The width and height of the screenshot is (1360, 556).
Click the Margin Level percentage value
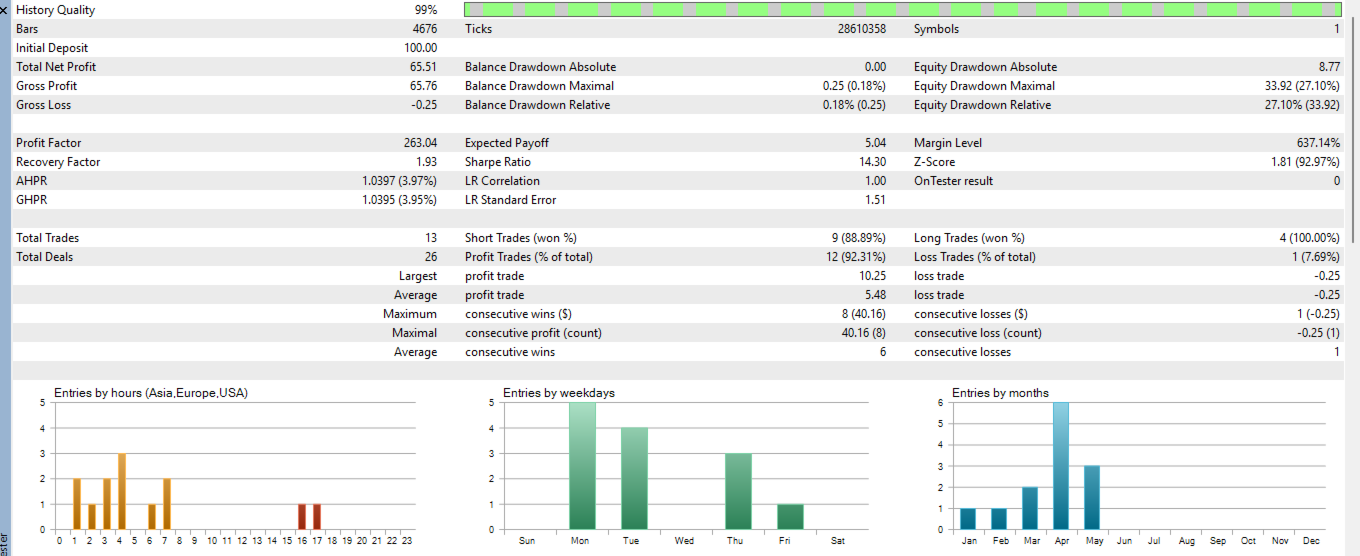click(x=1319, y=143)
